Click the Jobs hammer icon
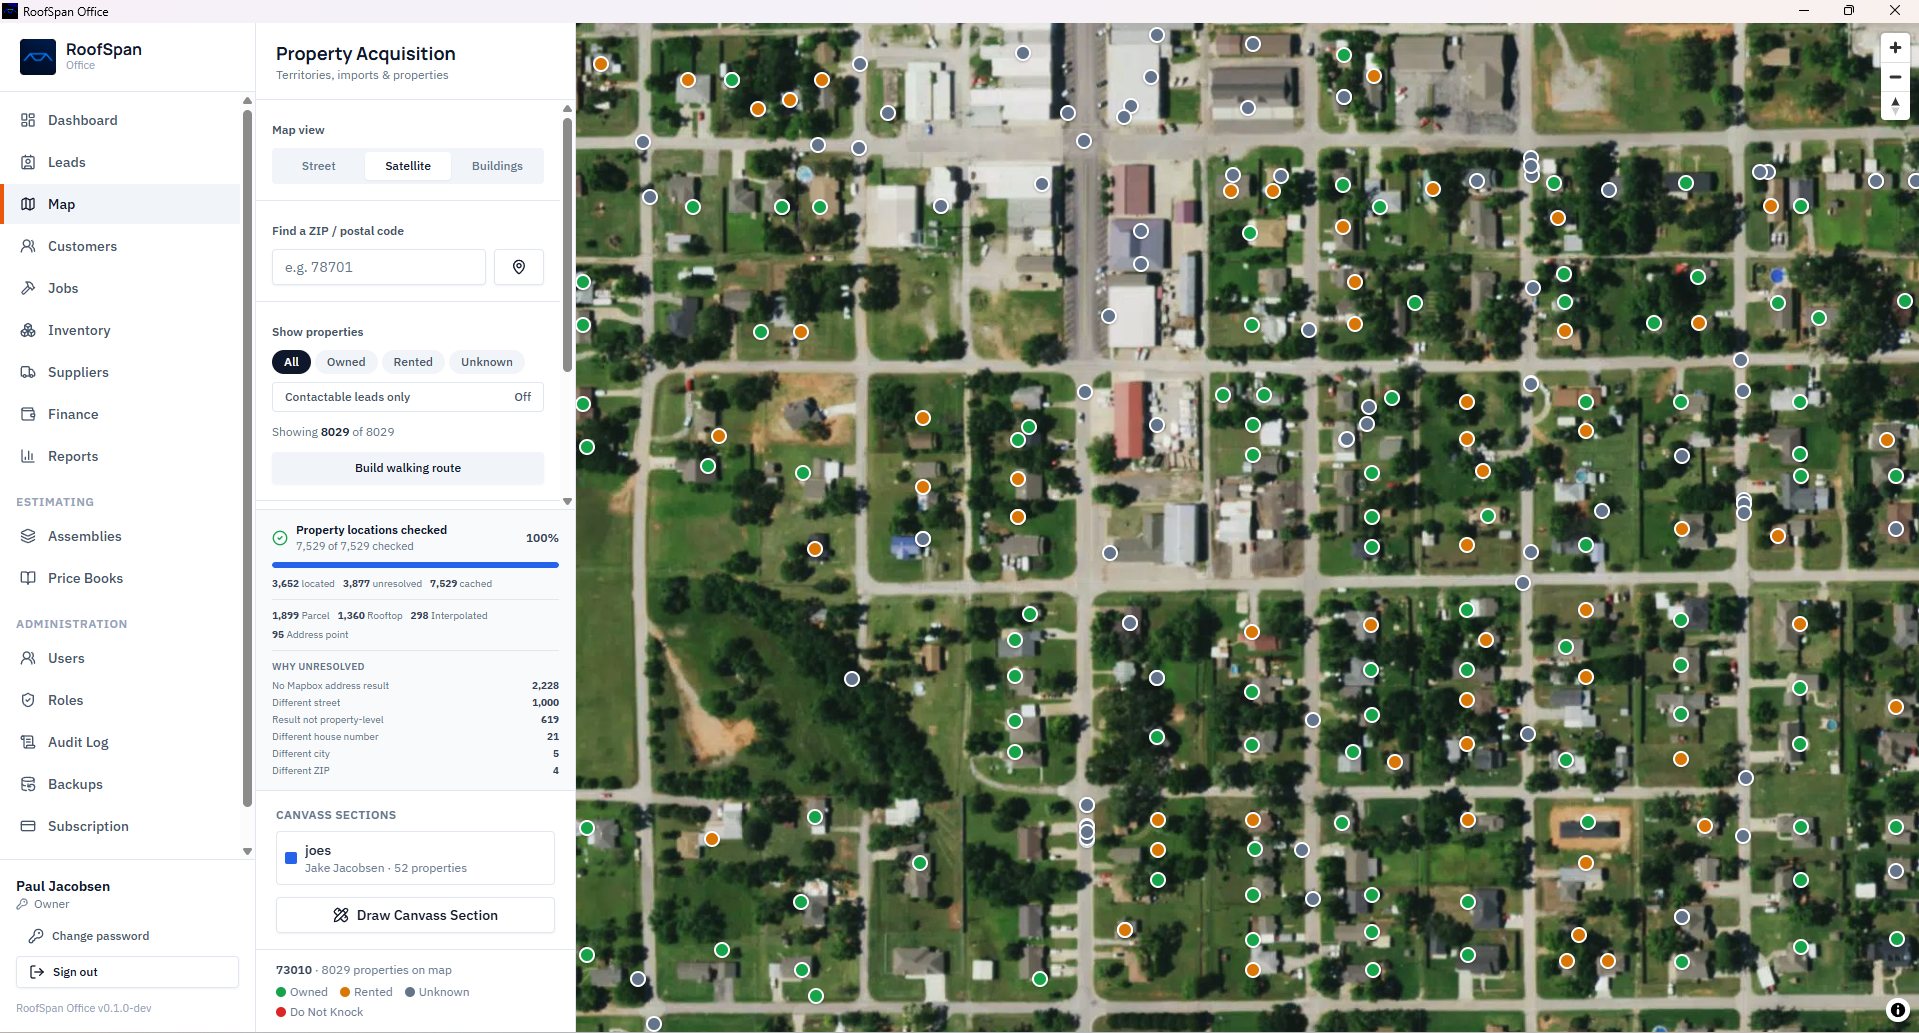The image size is (1919, 1033). (x=28, y=288)
